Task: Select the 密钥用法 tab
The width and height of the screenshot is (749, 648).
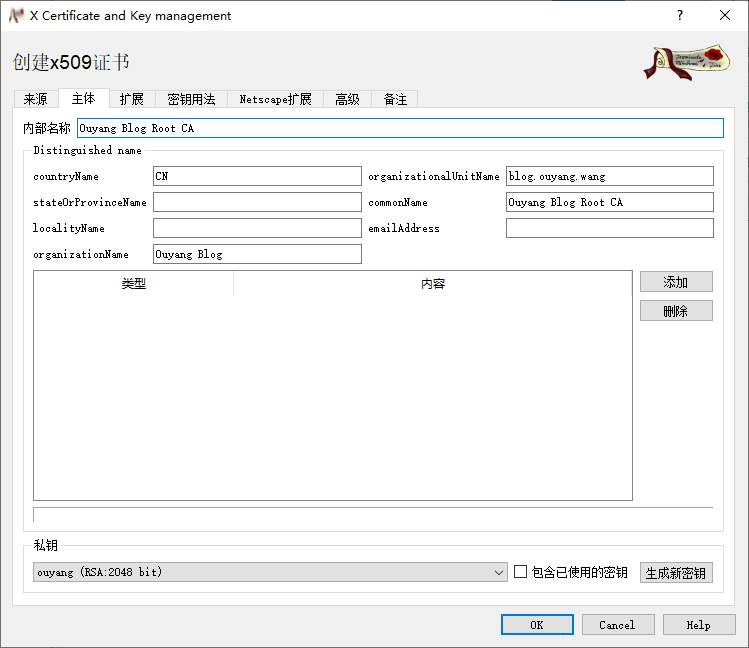Action: [x=191, y=99]
